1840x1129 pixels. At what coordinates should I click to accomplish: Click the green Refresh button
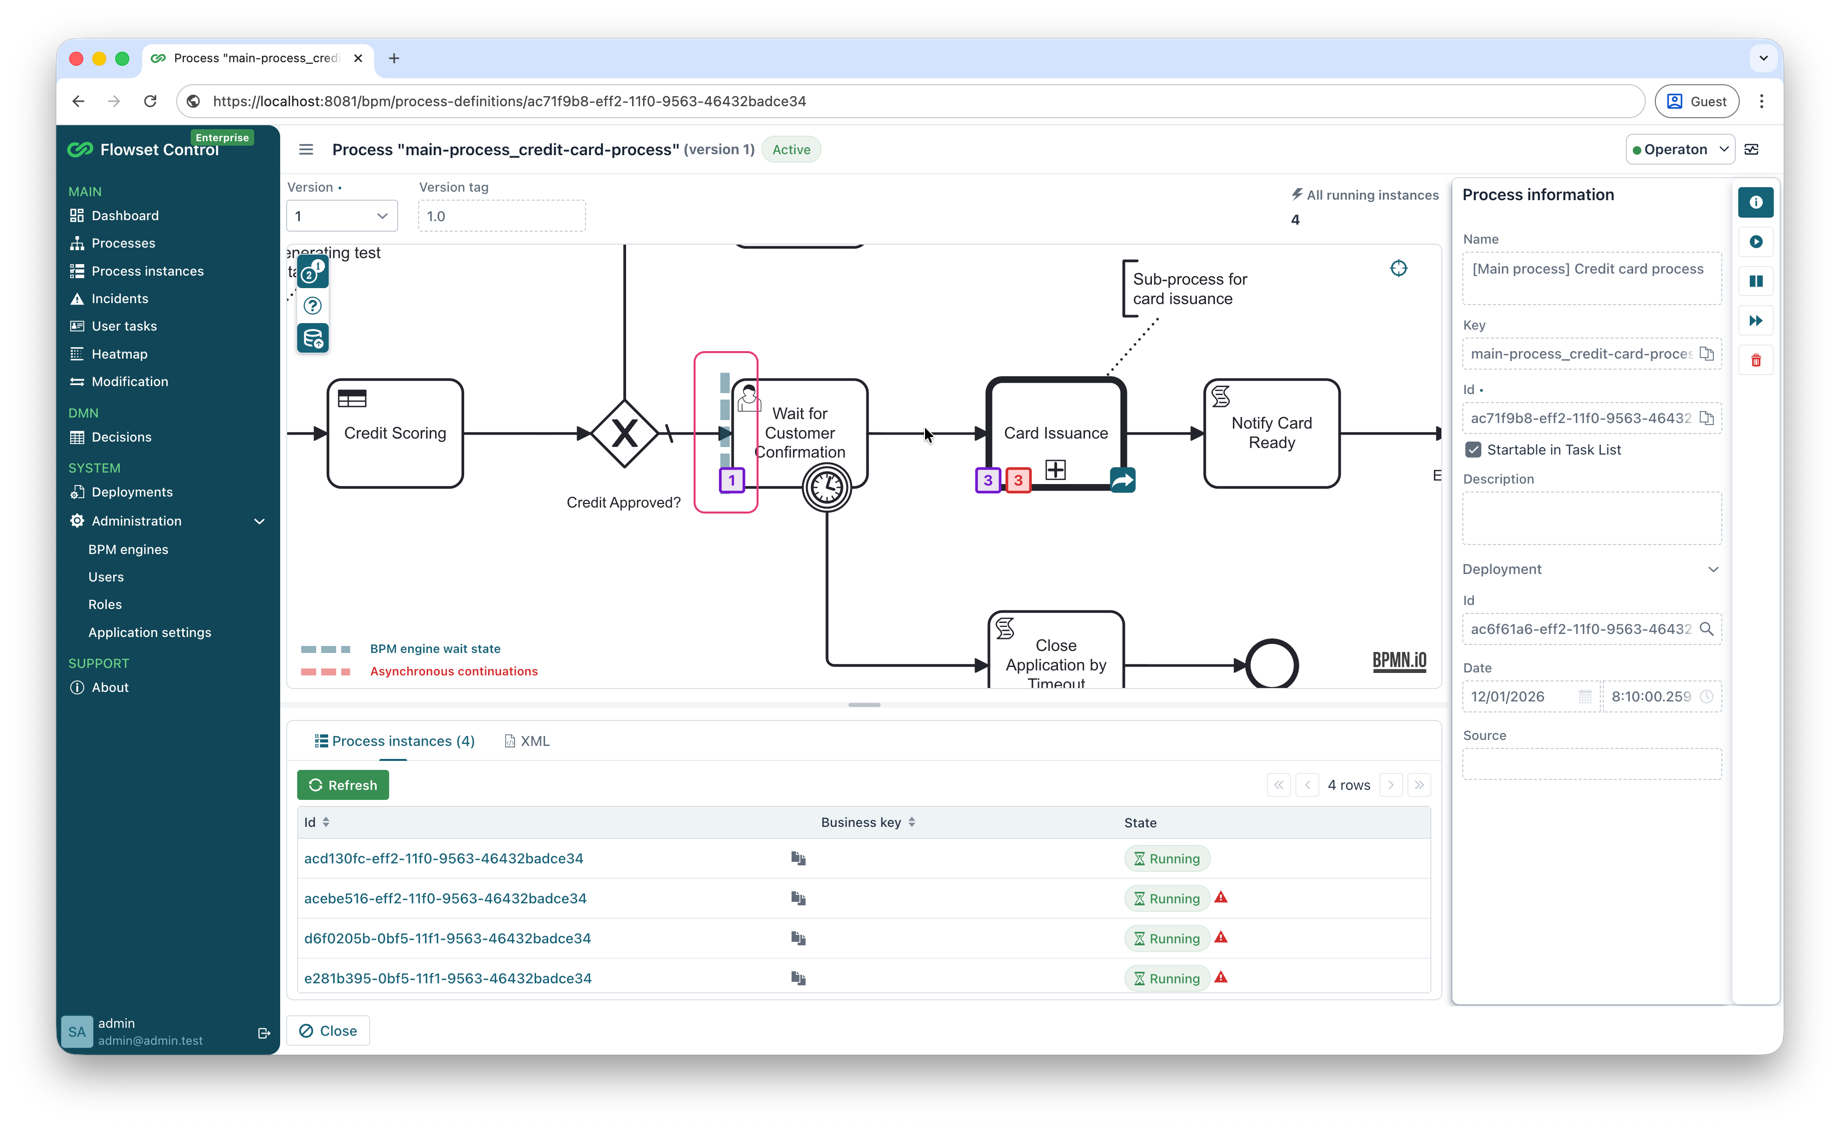[x=343, y=785]
